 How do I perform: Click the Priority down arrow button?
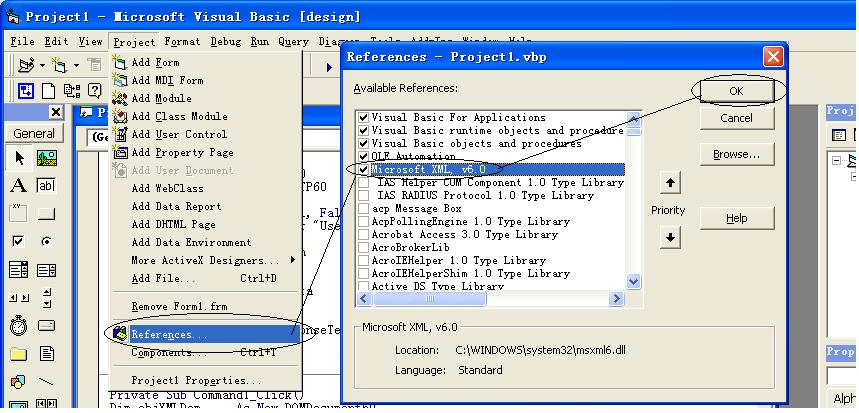[x=669, y=238]
